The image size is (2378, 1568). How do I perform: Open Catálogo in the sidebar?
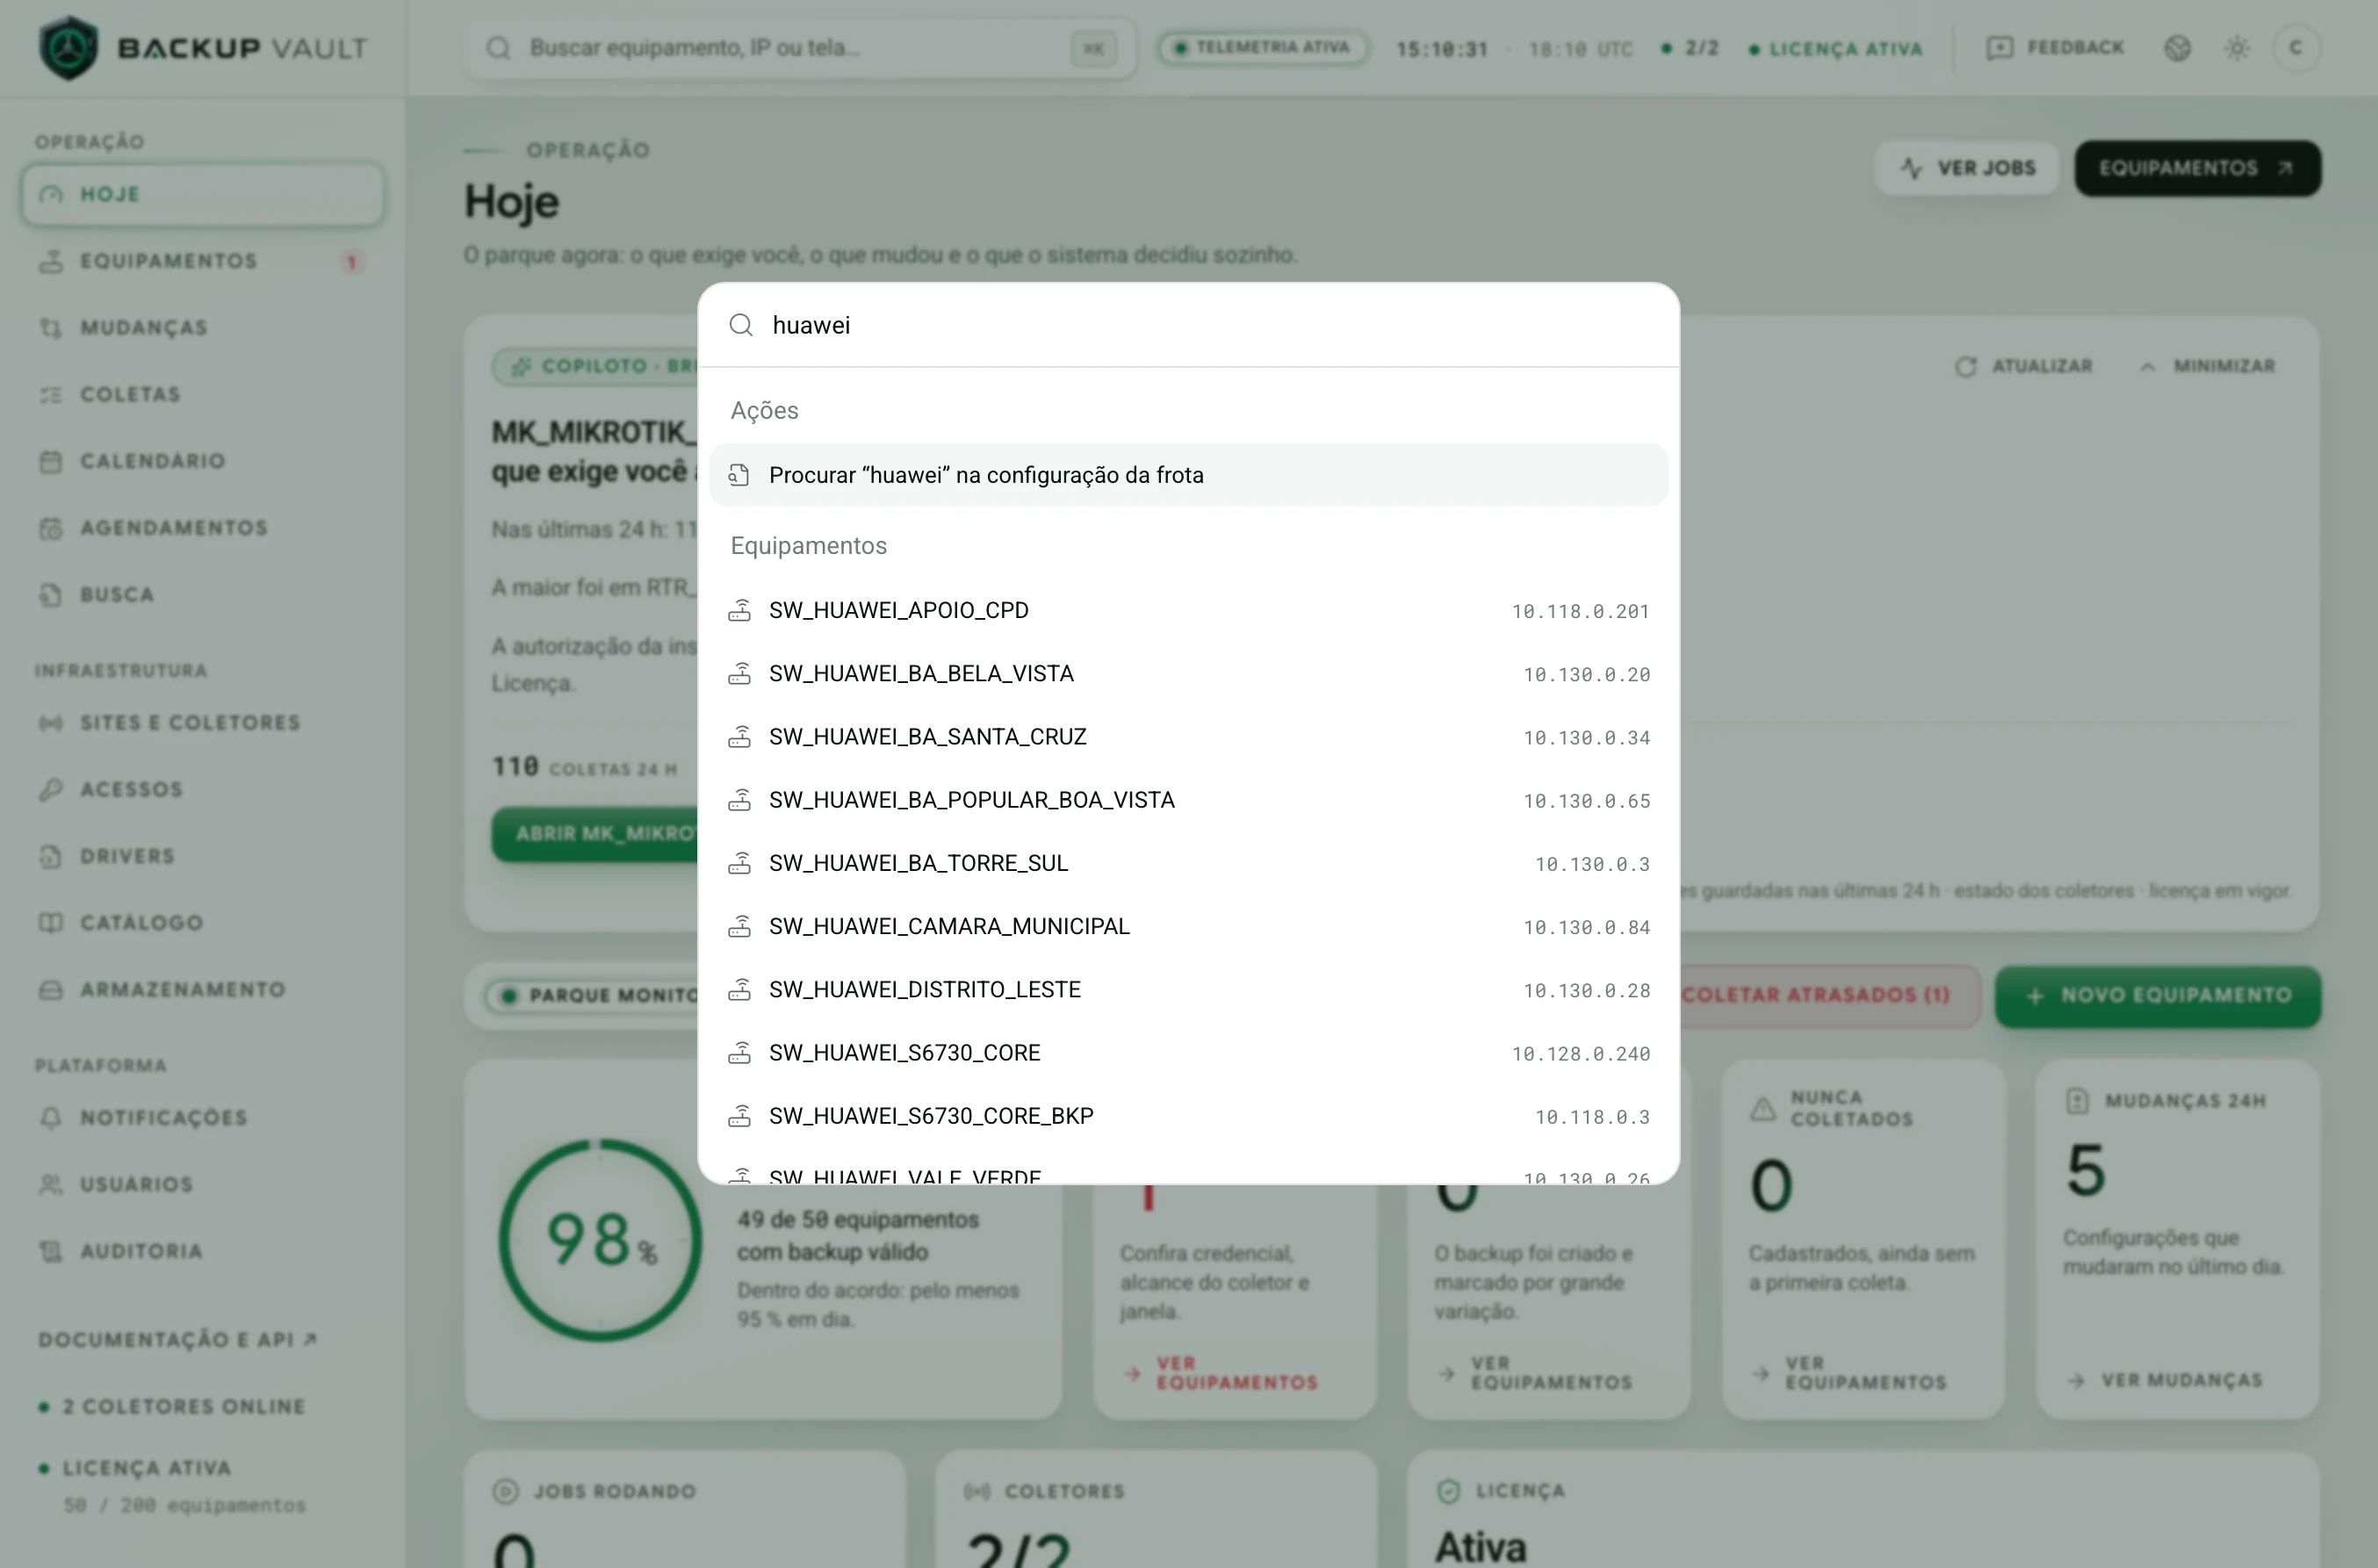202,923
